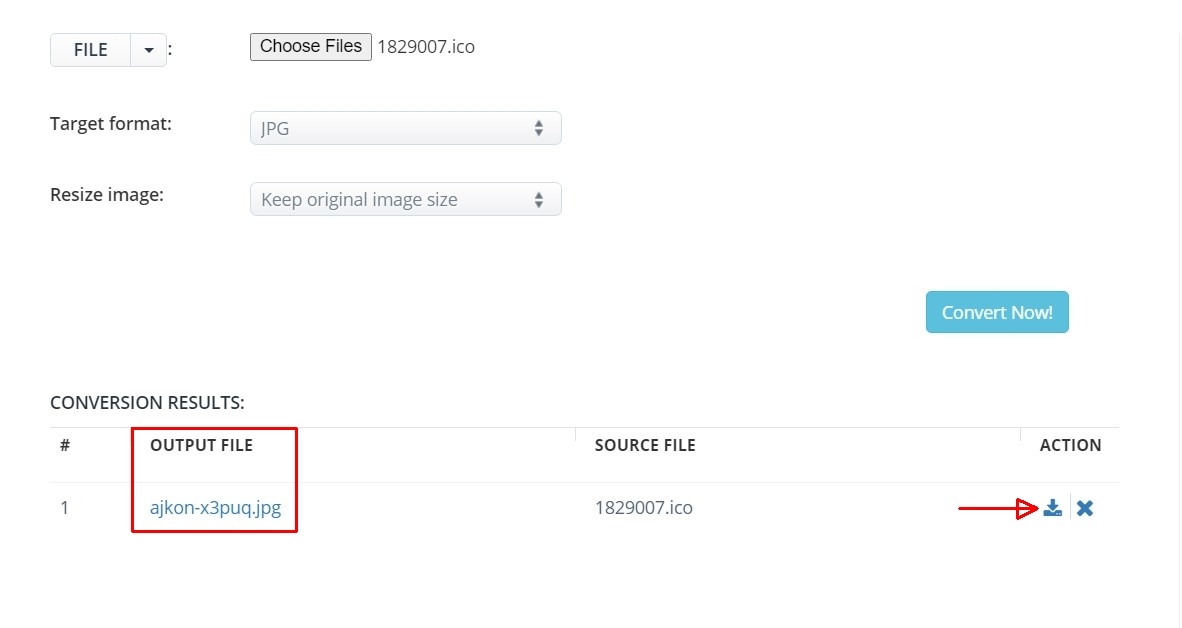This screenshot has width=1182, height=628.
Task: Click the SOURCE FILE column header
Action: [x=644, y=445]
